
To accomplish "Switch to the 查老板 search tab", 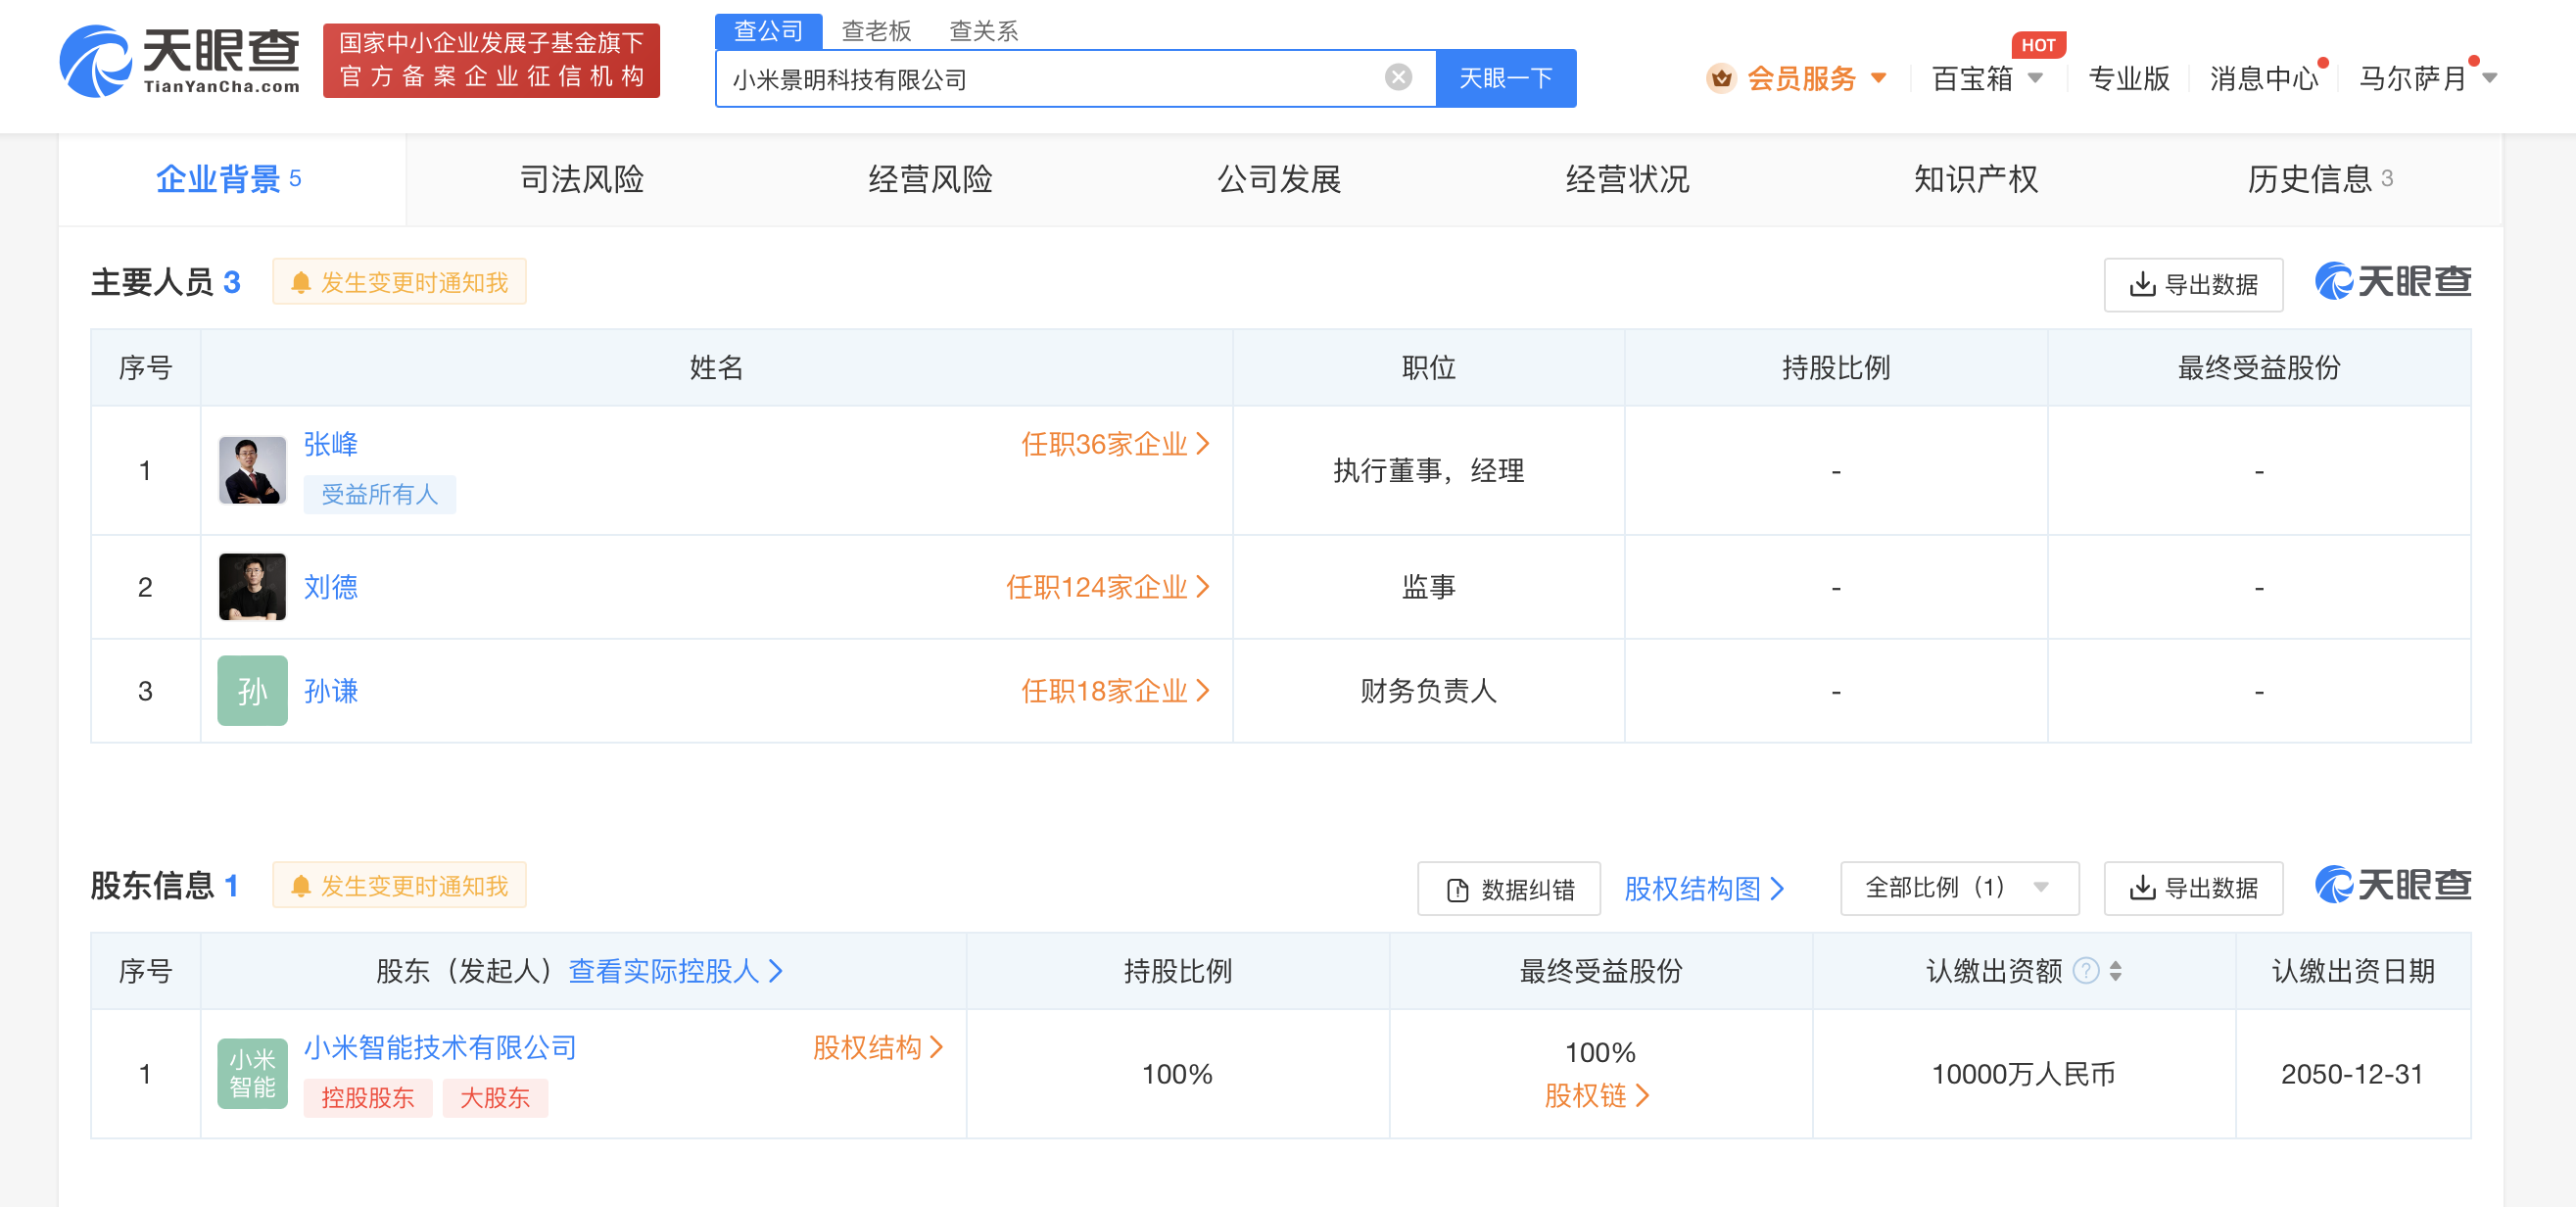I will tap(876, 31).
